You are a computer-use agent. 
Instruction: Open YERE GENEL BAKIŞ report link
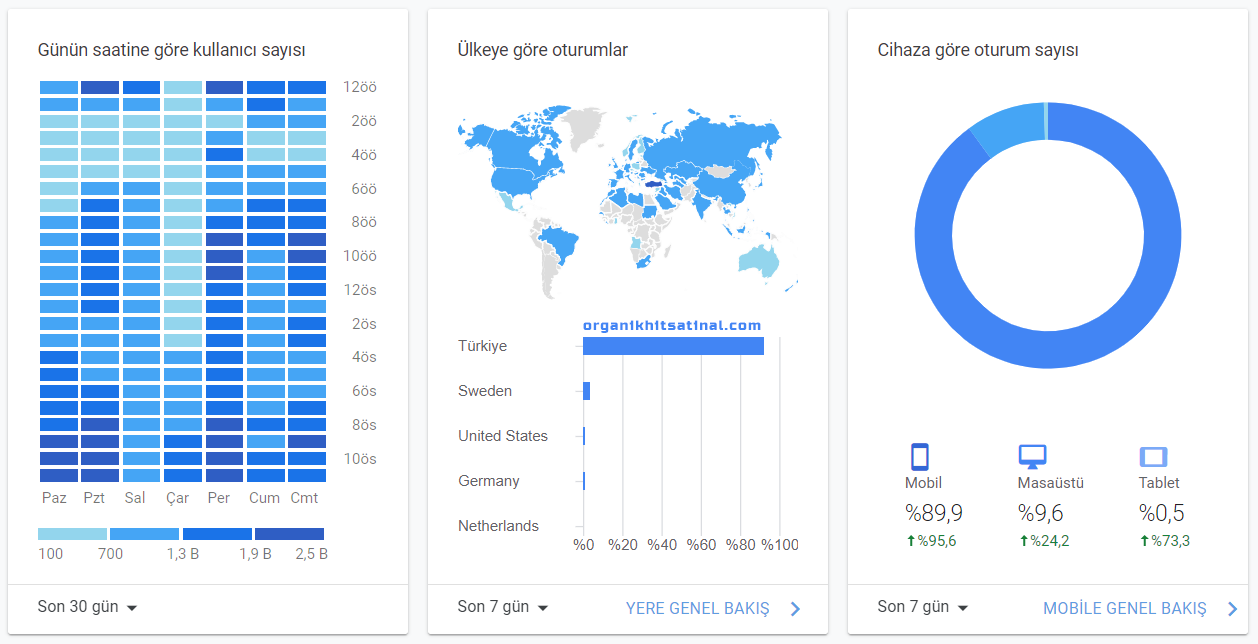pos(697,608)
